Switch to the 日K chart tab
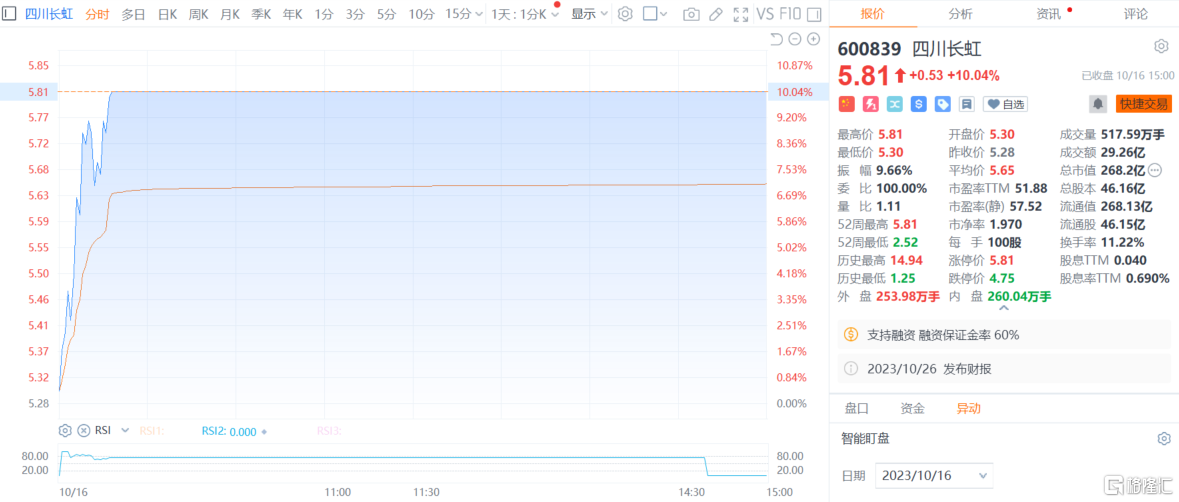 click(x=167, y=14)
